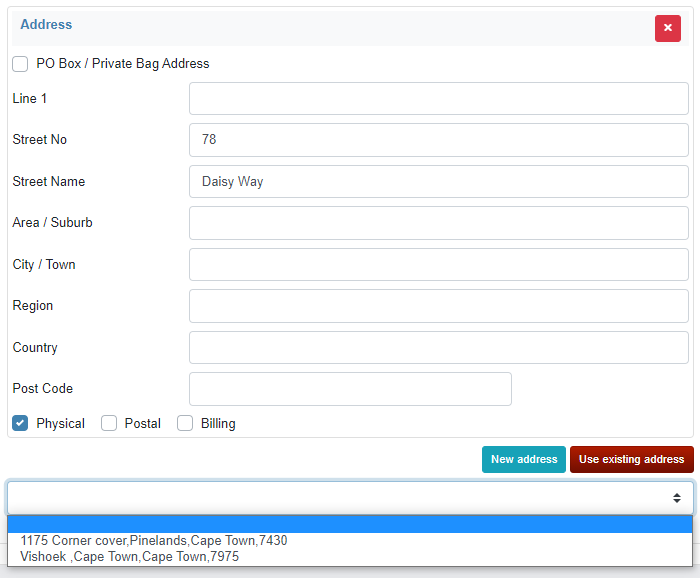Focus the Area / Suburb input field
Viewport: 700px width, 578px height.
[x=438, y=223]
